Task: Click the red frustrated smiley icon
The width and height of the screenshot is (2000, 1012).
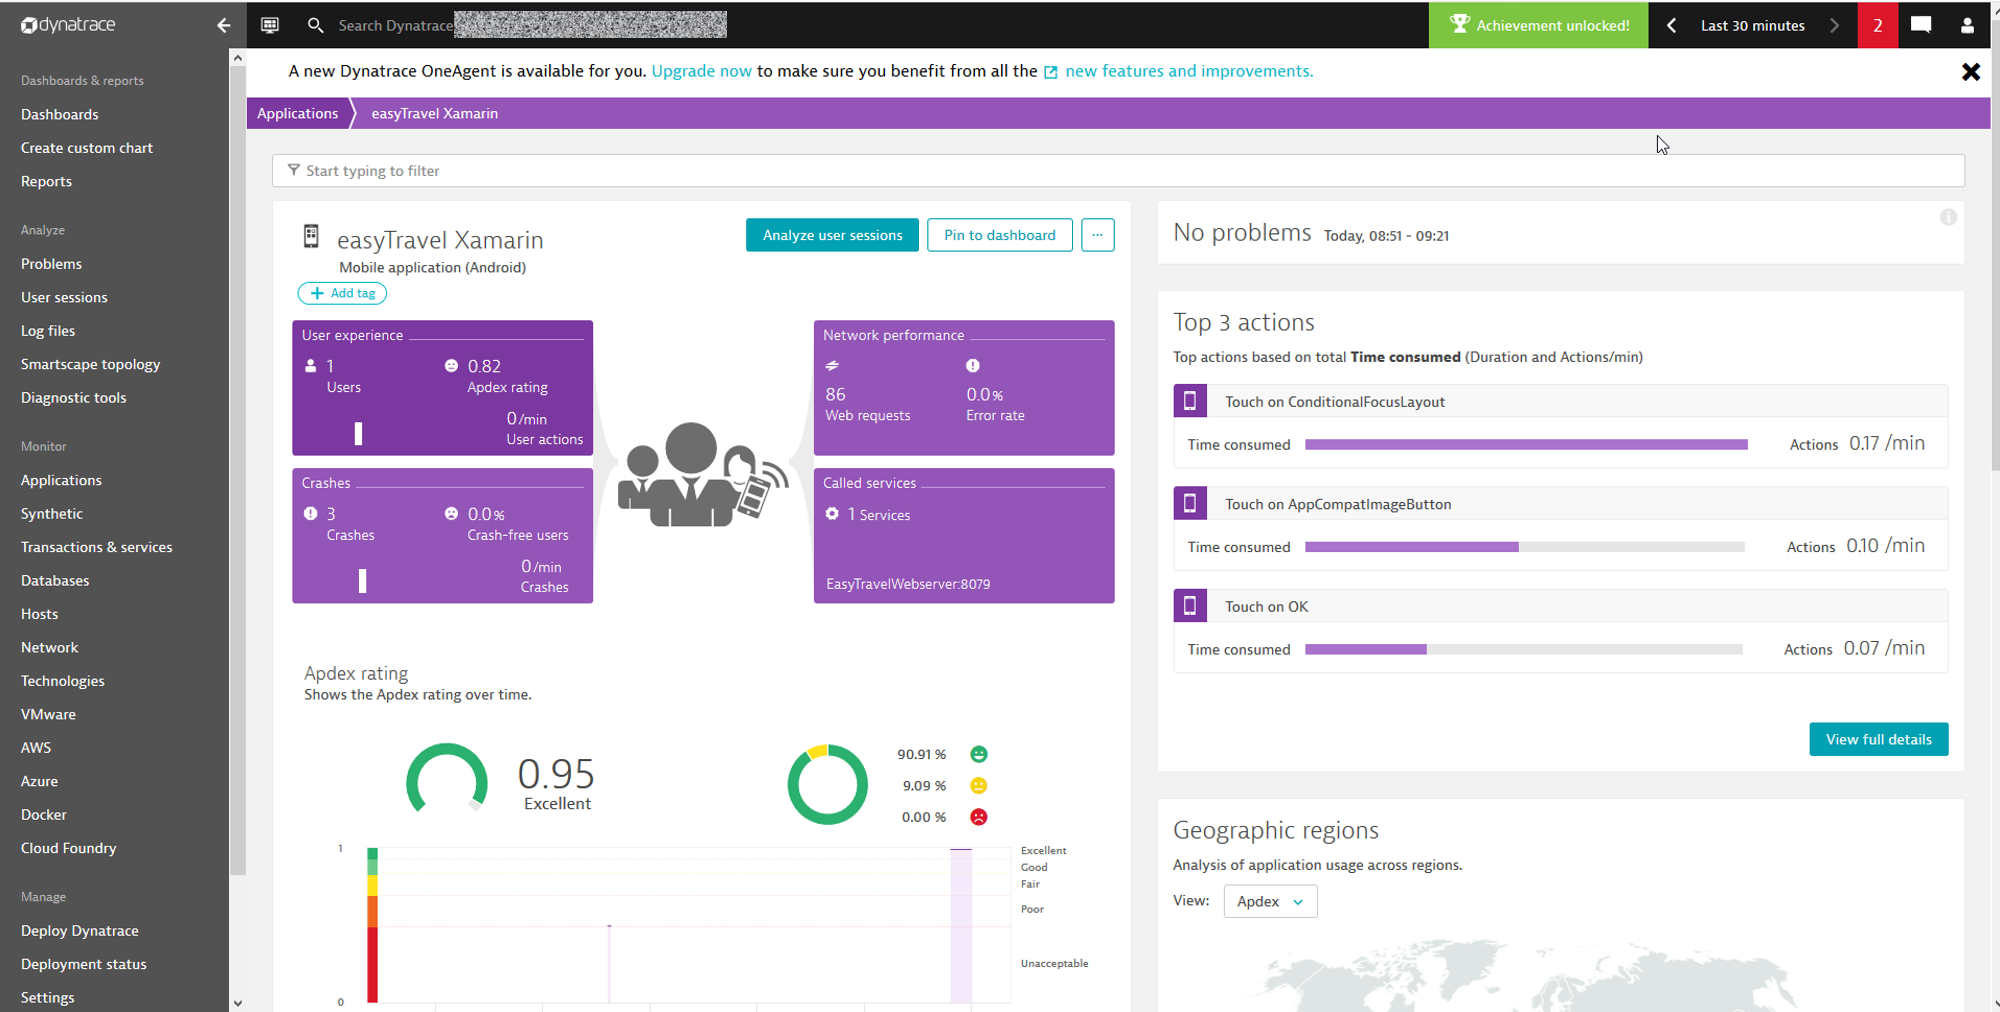Action: [x=979, y=817]
